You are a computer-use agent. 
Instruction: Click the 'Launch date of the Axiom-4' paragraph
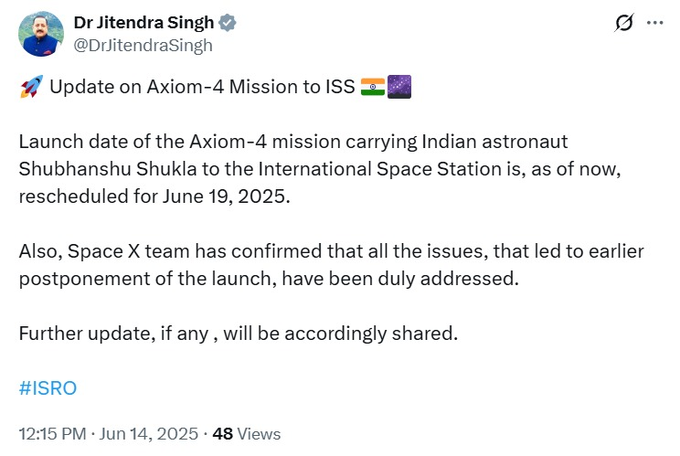point(320,169)
